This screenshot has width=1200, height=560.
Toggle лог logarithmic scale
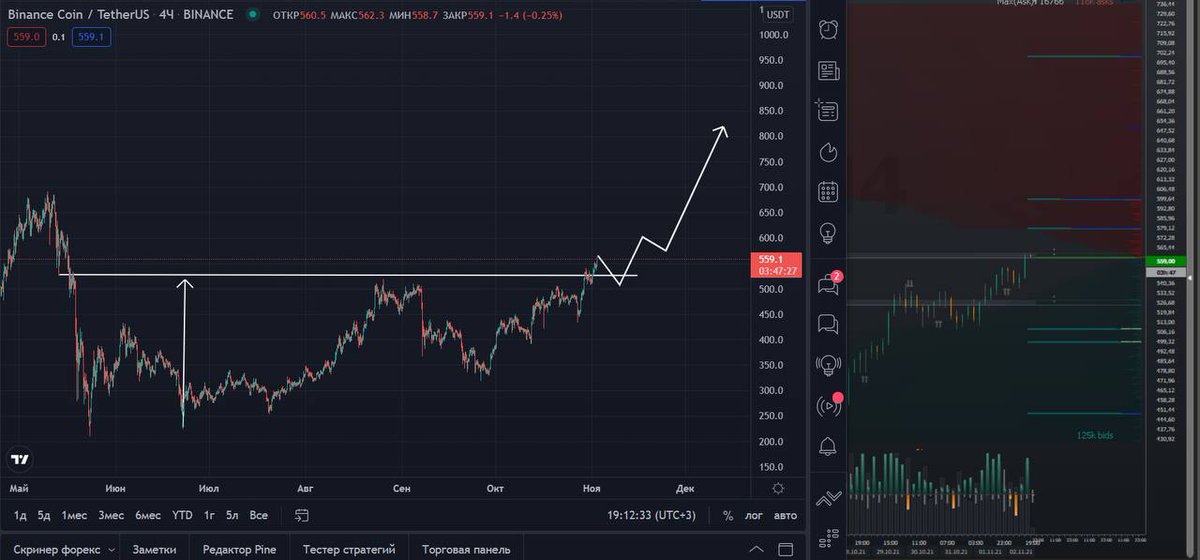[x=754, y=515]
